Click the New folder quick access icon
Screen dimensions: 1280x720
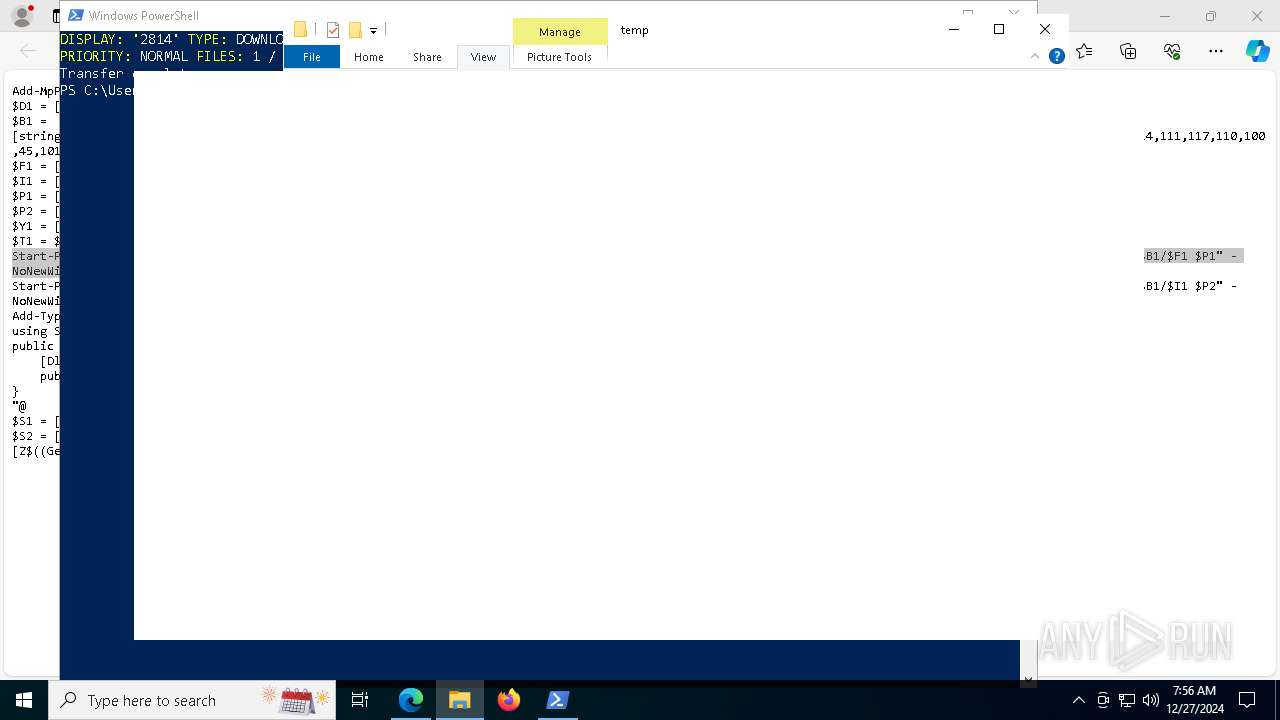(x=355, y=30)
